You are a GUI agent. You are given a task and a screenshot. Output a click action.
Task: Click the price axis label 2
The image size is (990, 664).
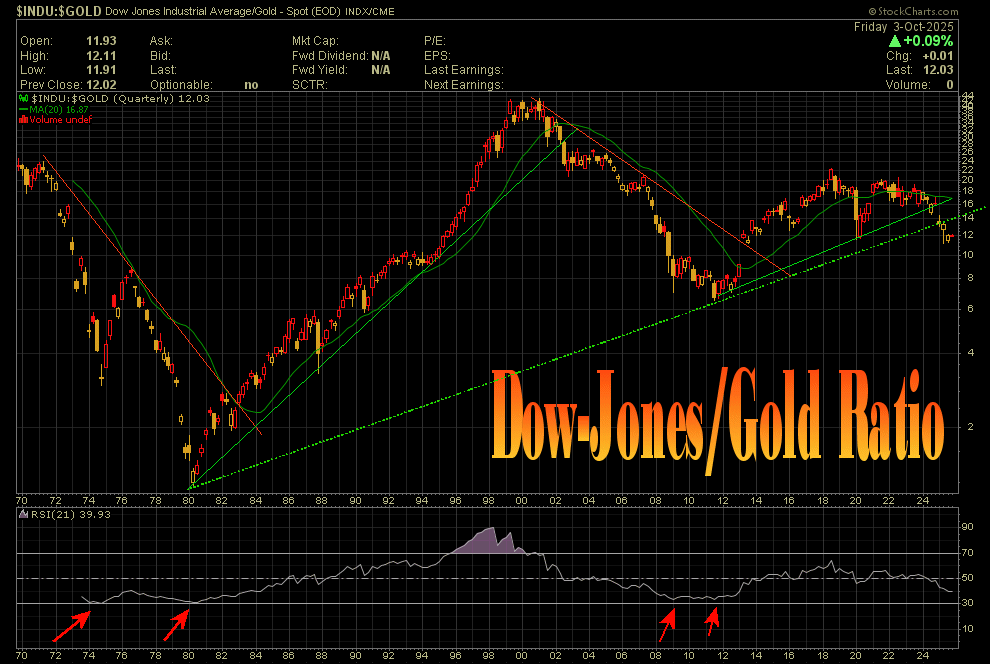pos(971,427)
